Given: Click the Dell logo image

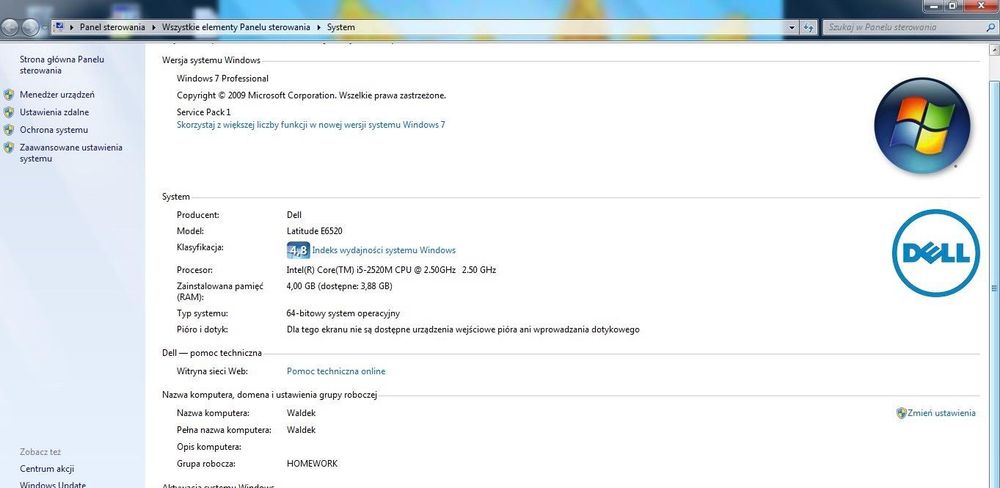Looking at the screenshot, I should (936, 253).
